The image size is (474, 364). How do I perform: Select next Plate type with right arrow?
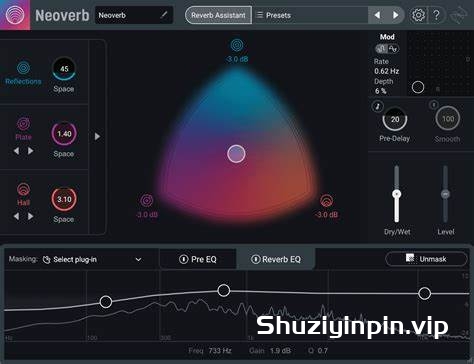coord(31,151)
